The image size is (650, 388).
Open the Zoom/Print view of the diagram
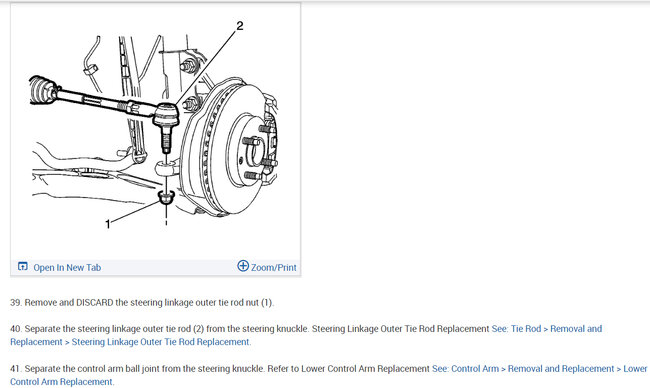274,268
